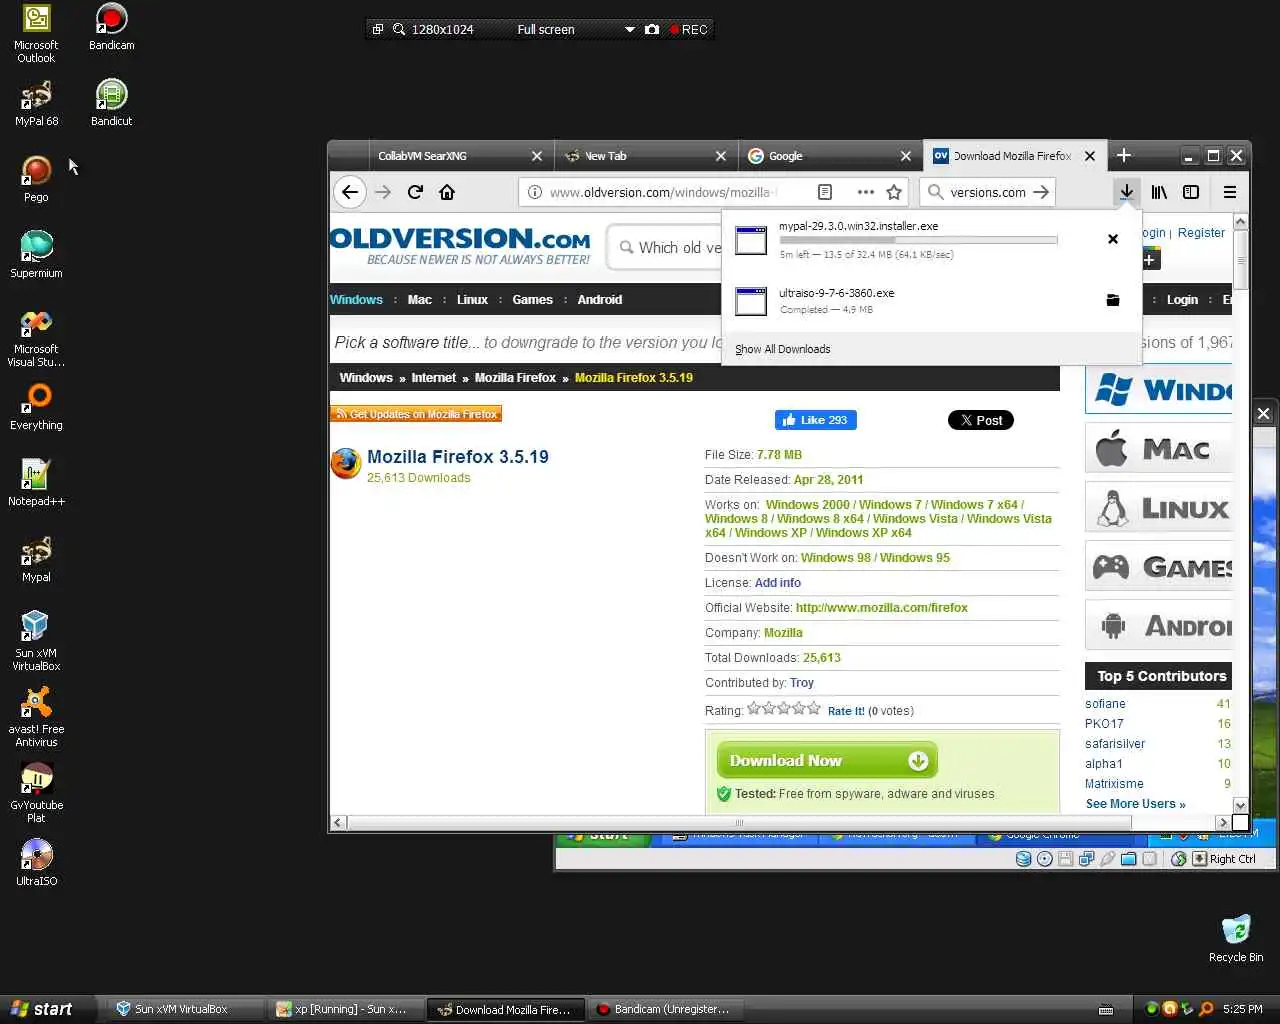1280x1024 pixels.
Task: Toggle Reader View in the address bar
Action: pos(825,192)
